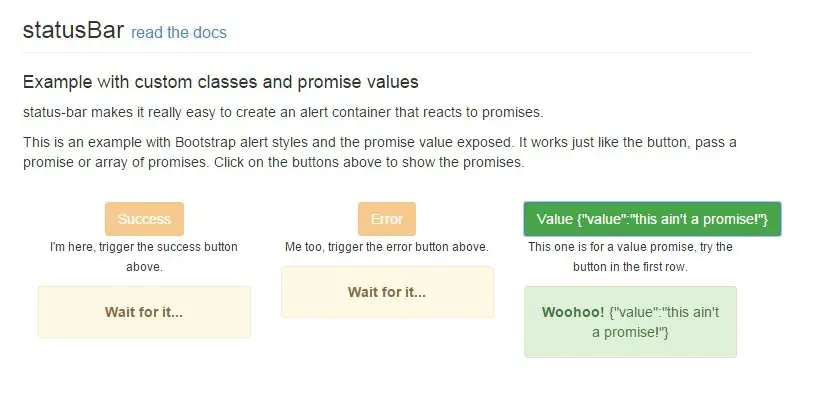
Task: Click "This one is for a value promise" caption
Action: 630,257
